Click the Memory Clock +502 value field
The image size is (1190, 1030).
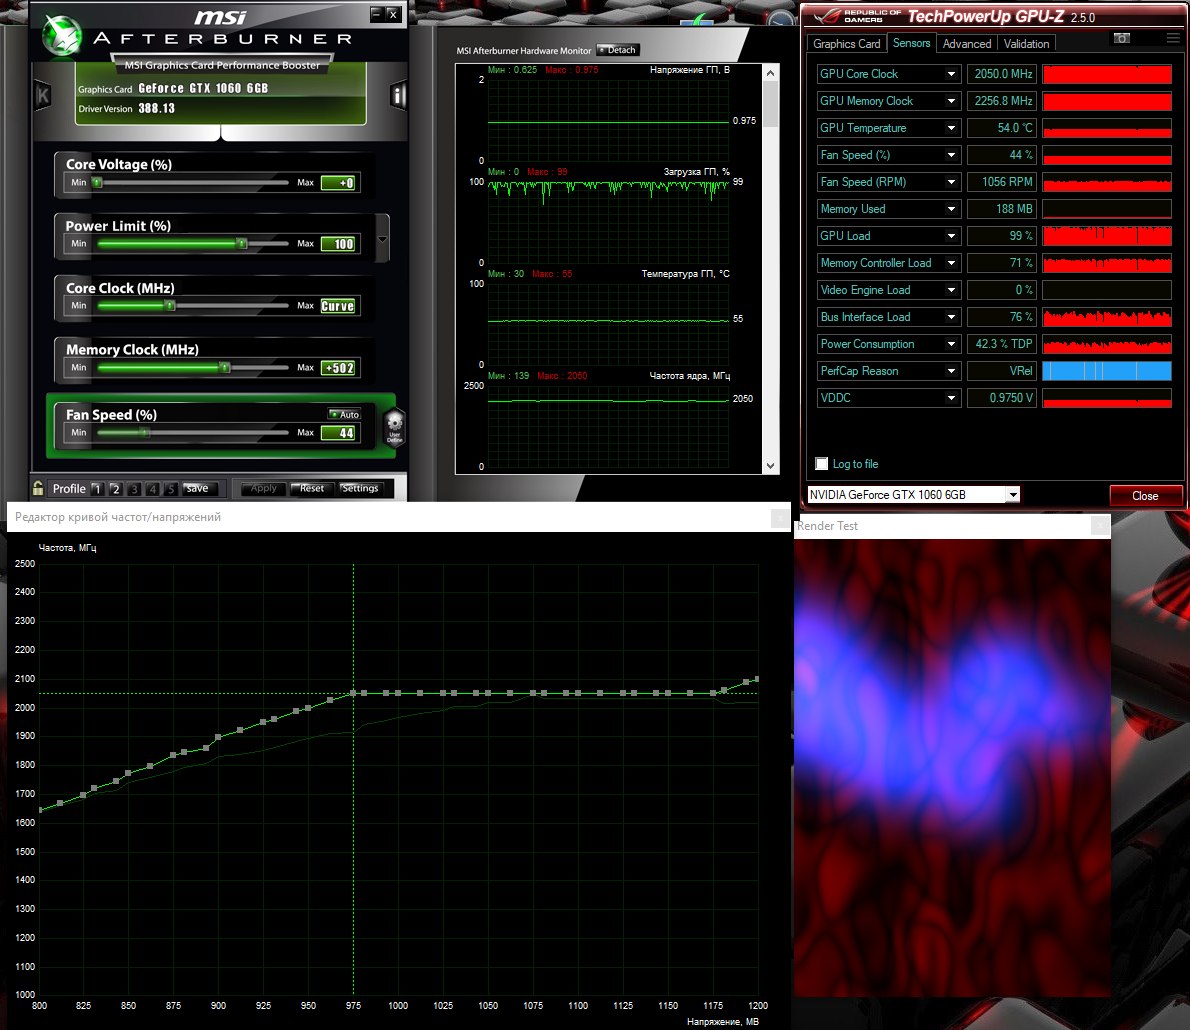338,368
